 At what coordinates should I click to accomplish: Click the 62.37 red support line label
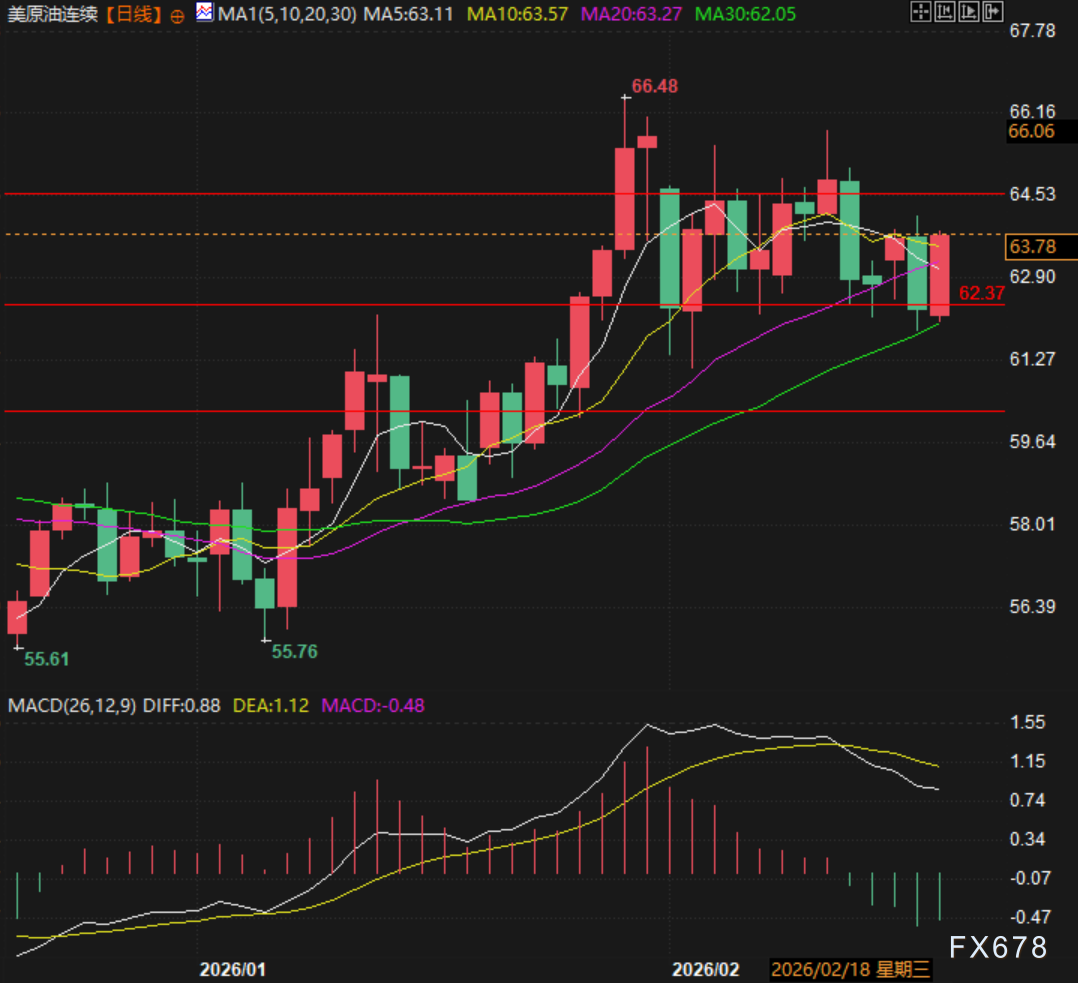982,293
